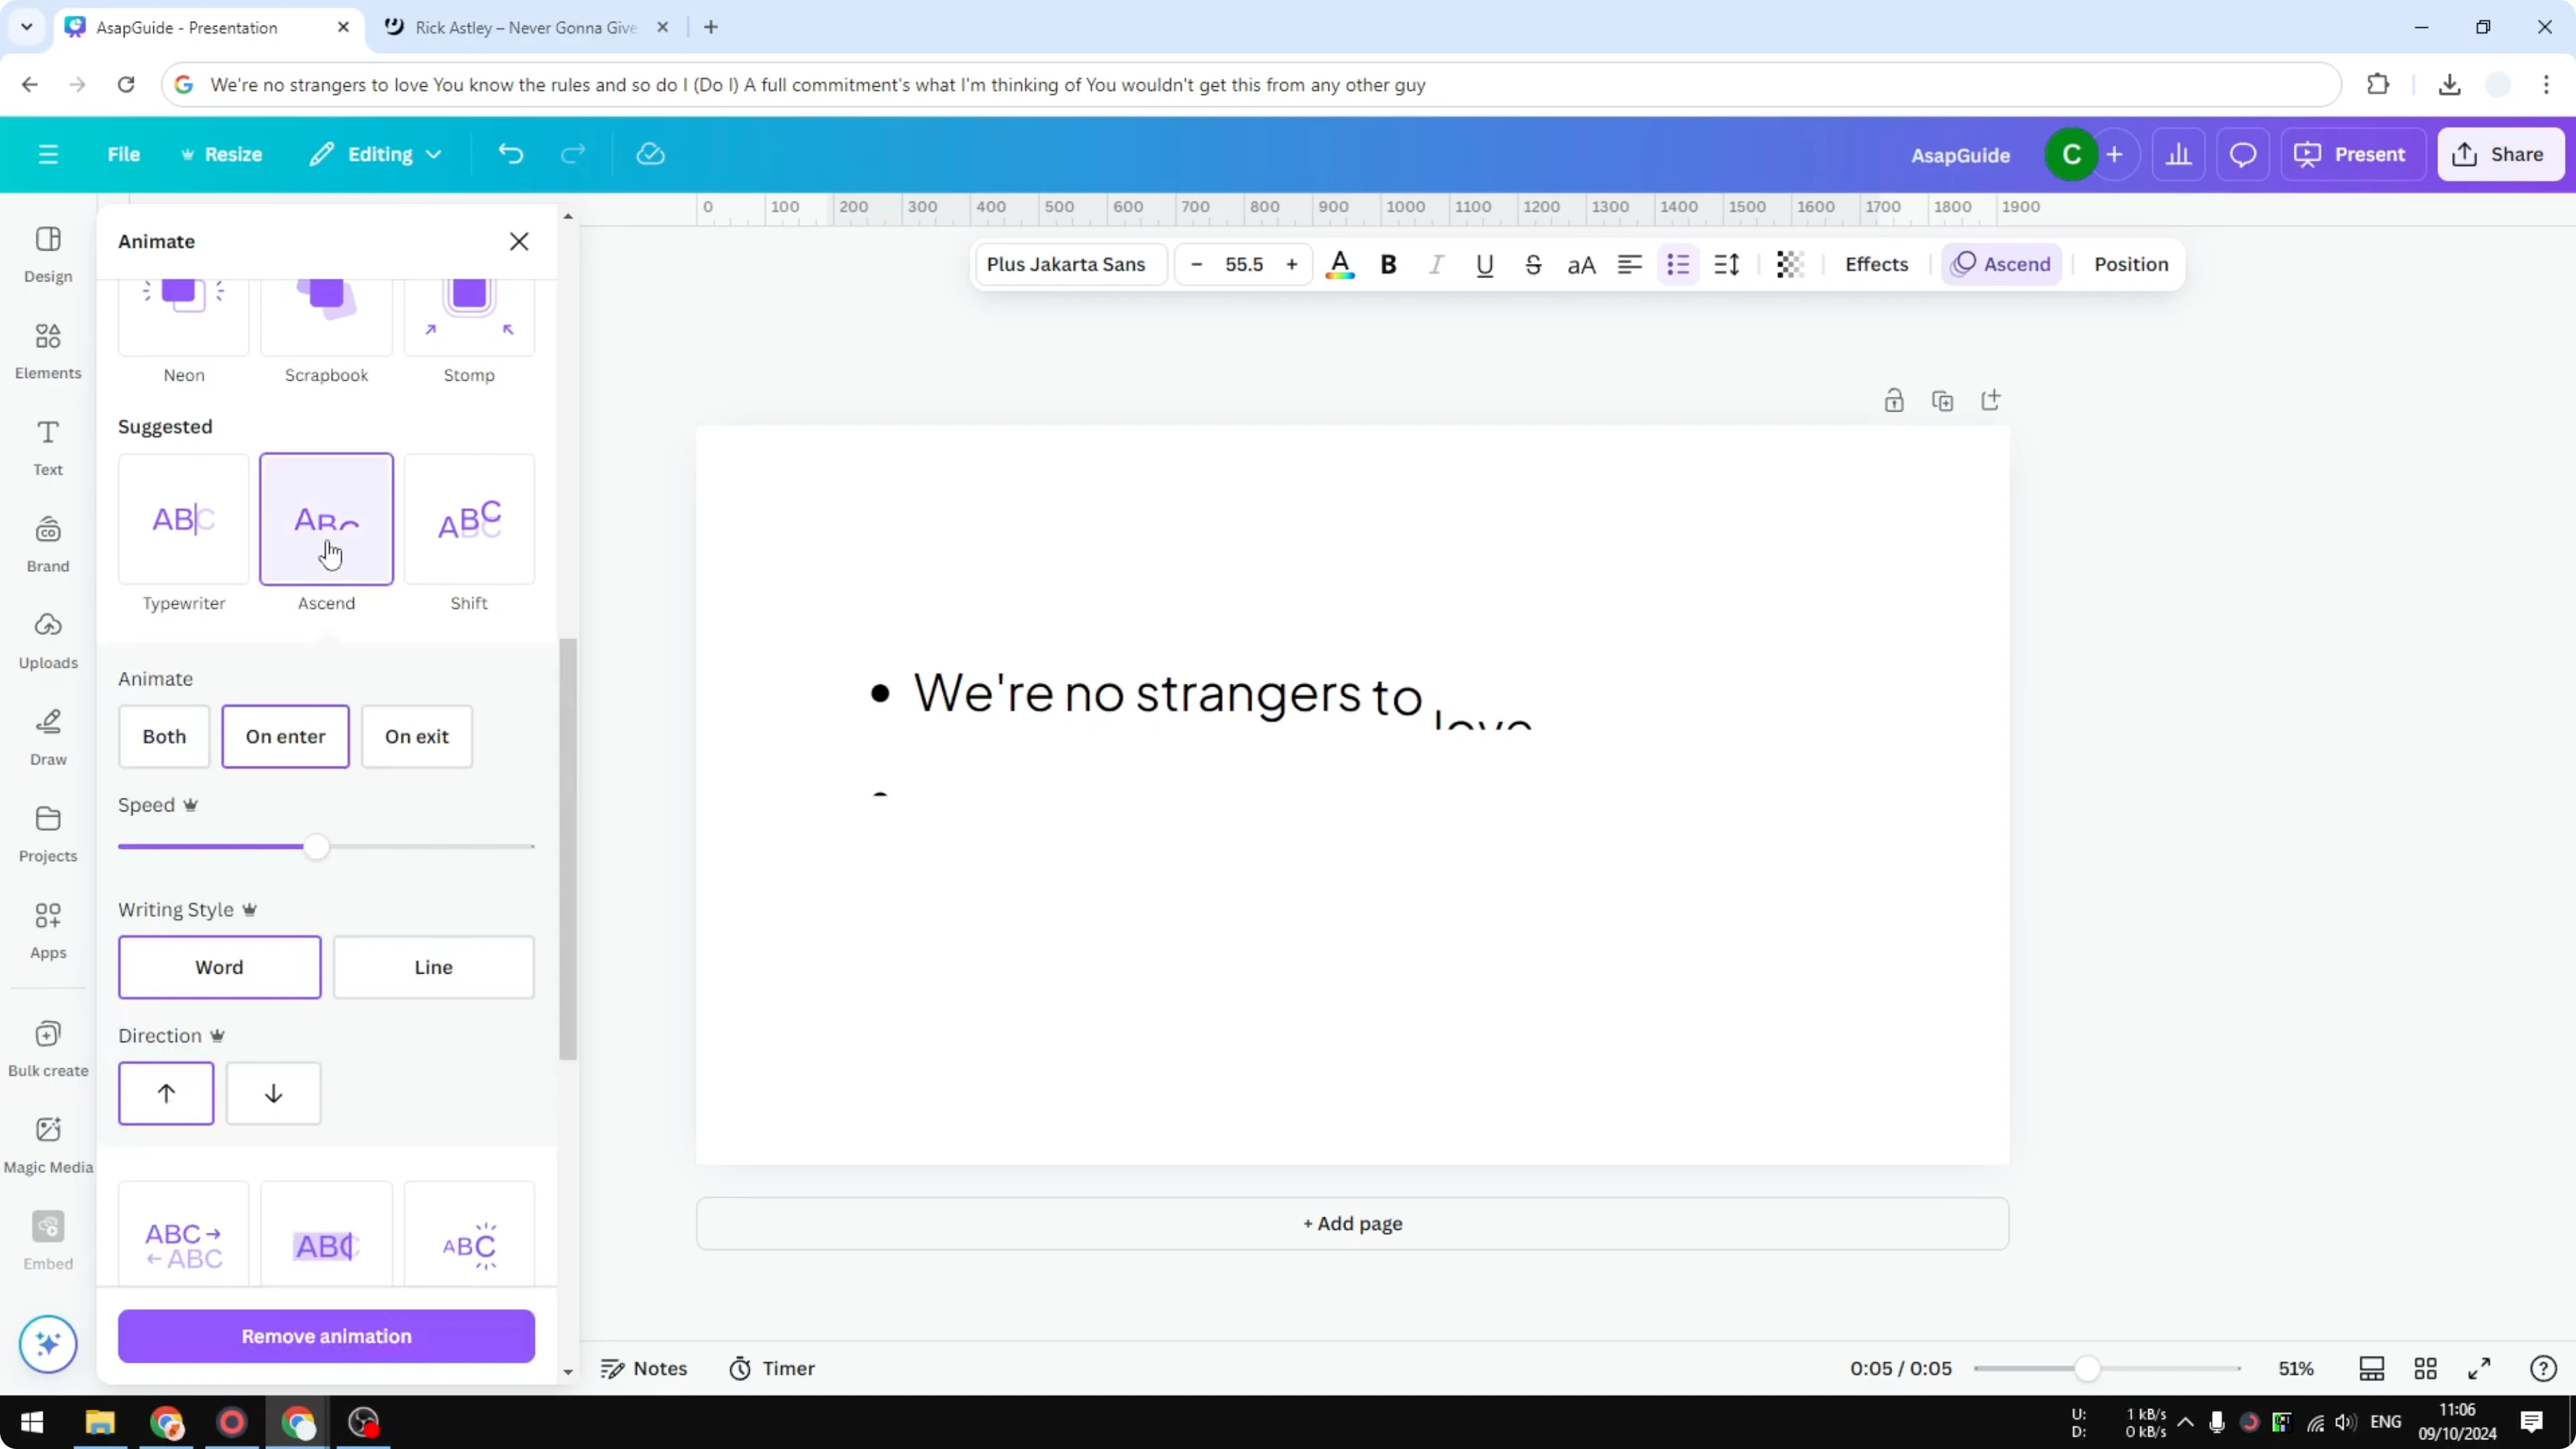Select the downward direction arrow
This screenshot has width=2576, height=1449.
point(273,1093)
